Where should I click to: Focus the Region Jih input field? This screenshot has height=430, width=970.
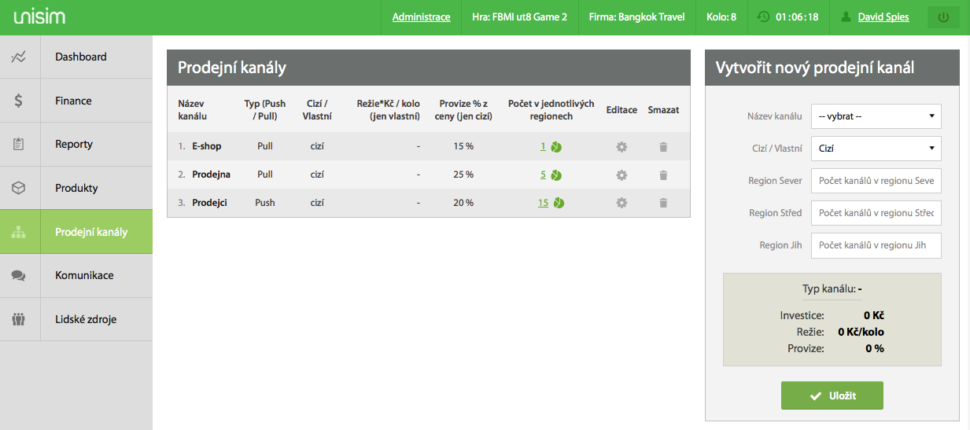875,245
